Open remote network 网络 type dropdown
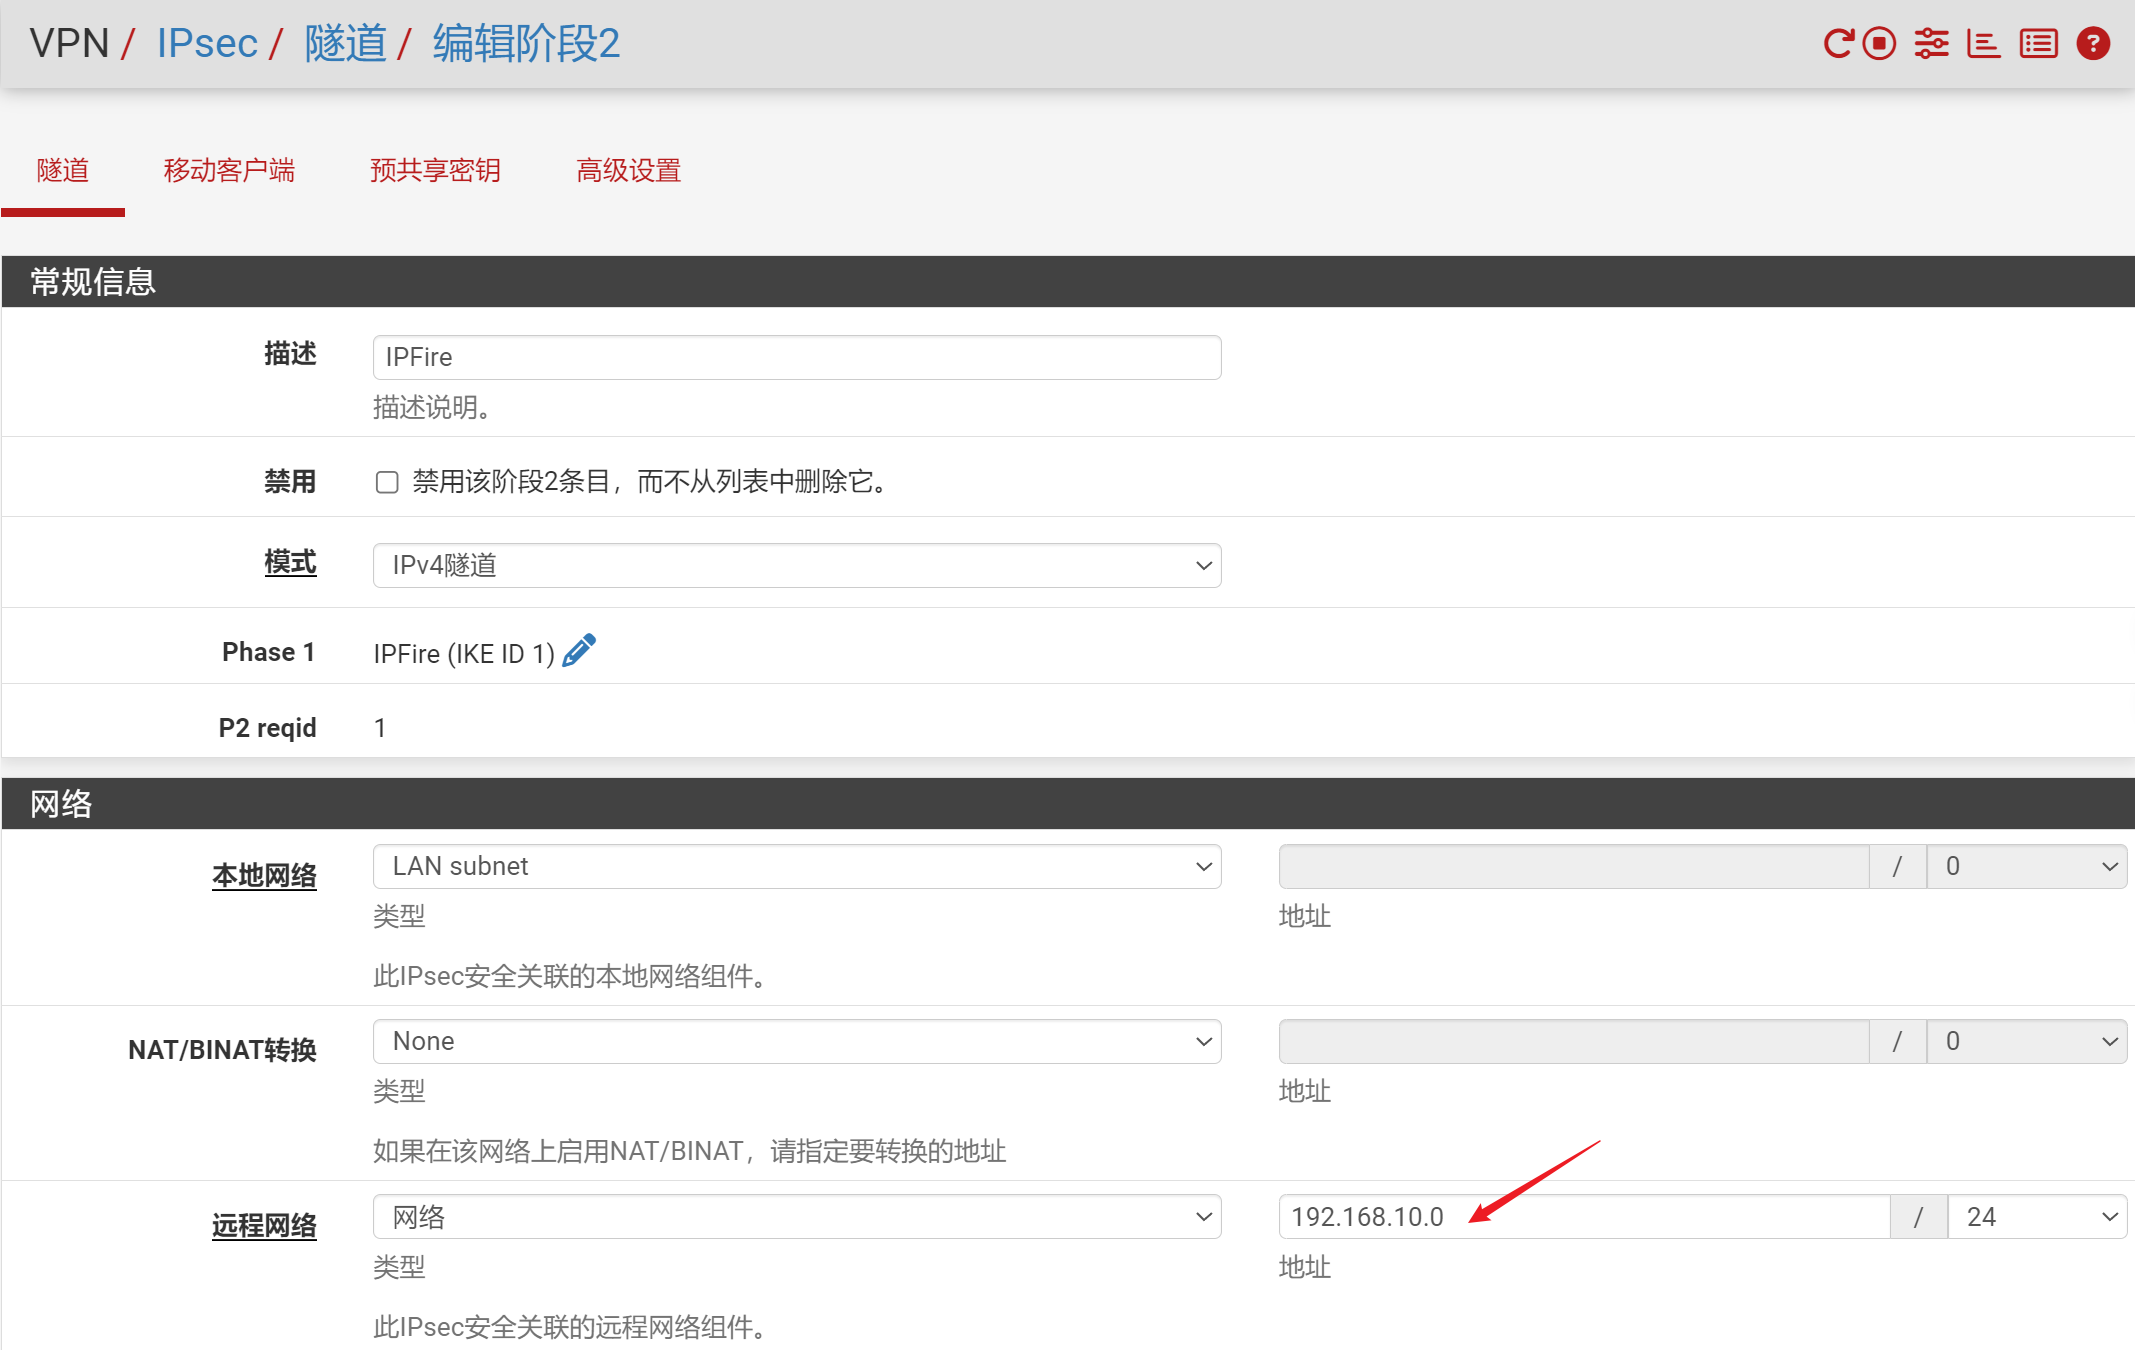The image size is (2135, 1350). pyautogui.click(x=796, y=1217)
